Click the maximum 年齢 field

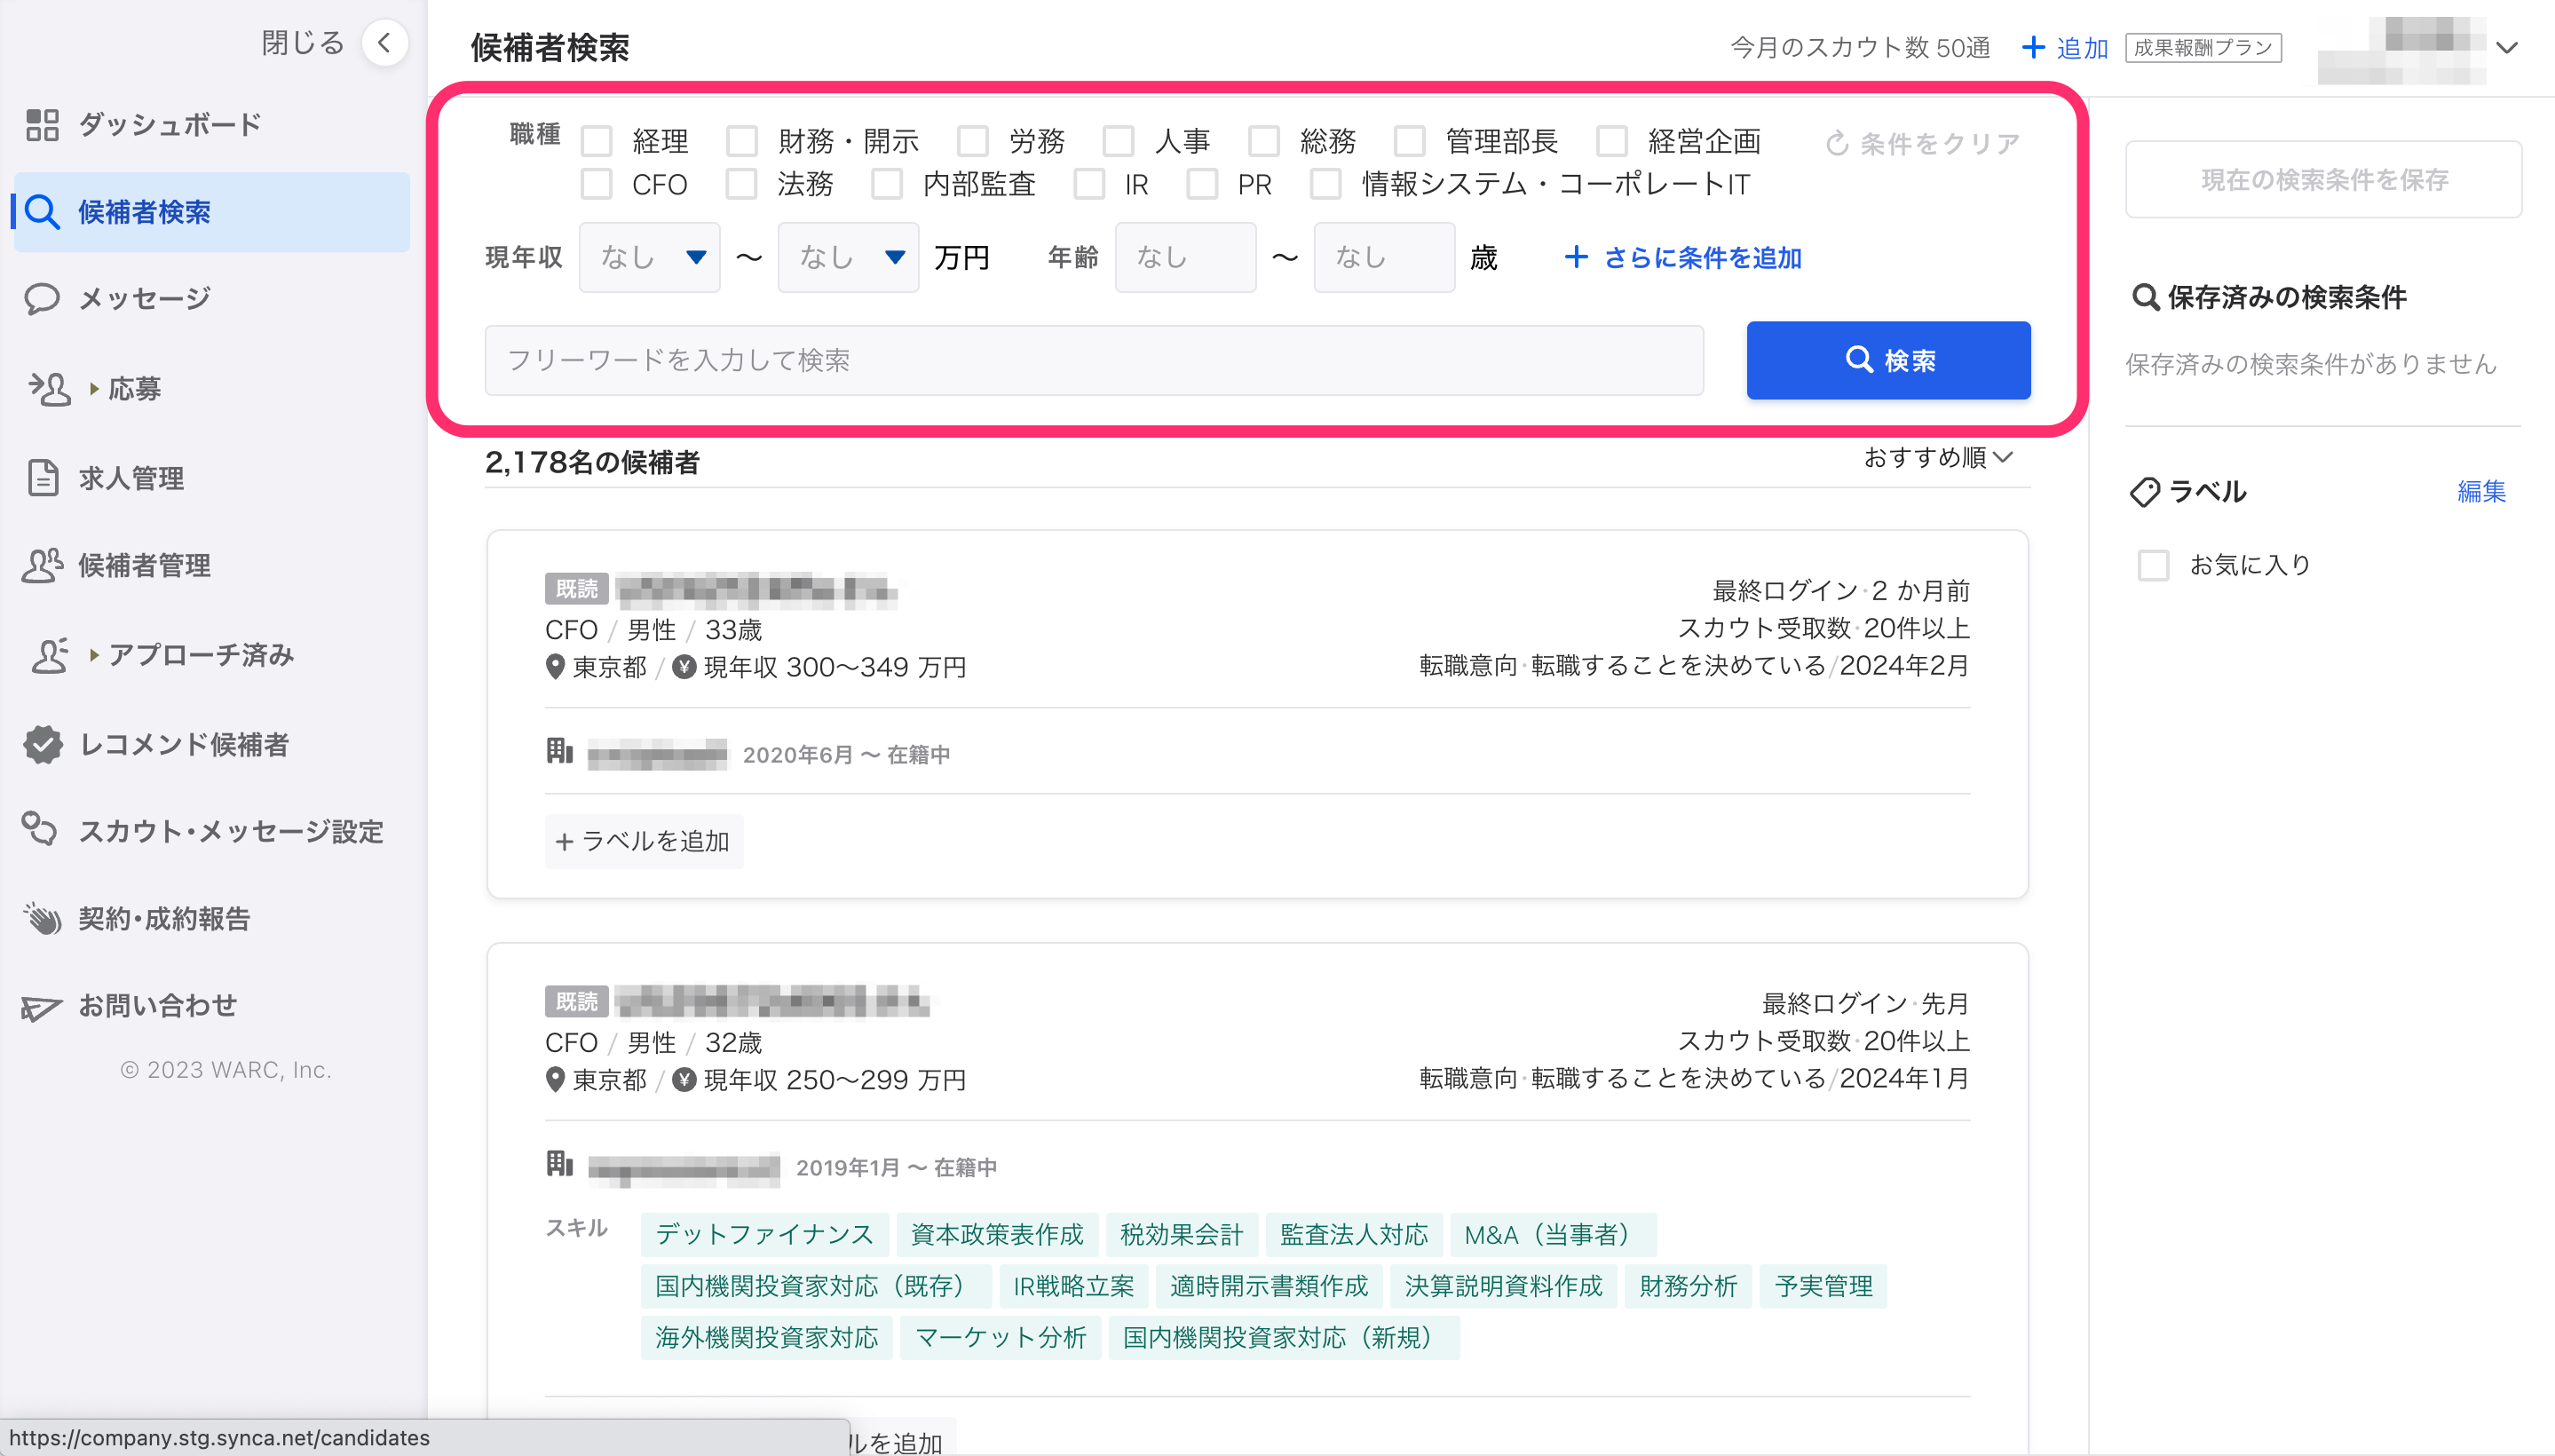(x=1384, y=257)
